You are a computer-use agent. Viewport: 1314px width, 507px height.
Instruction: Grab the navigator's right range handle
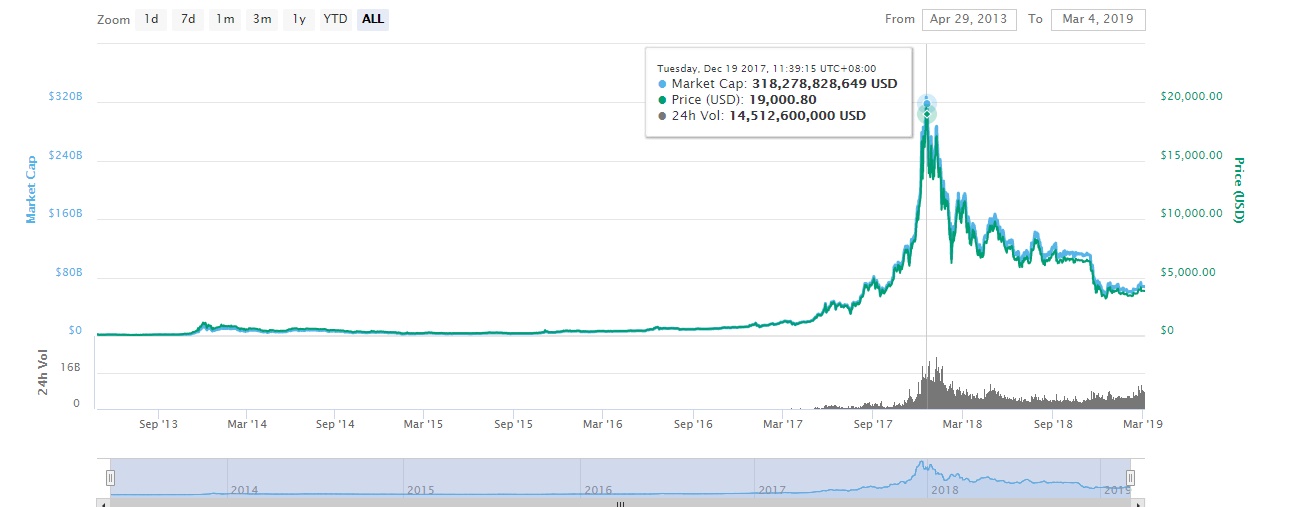coord(1131,478)
